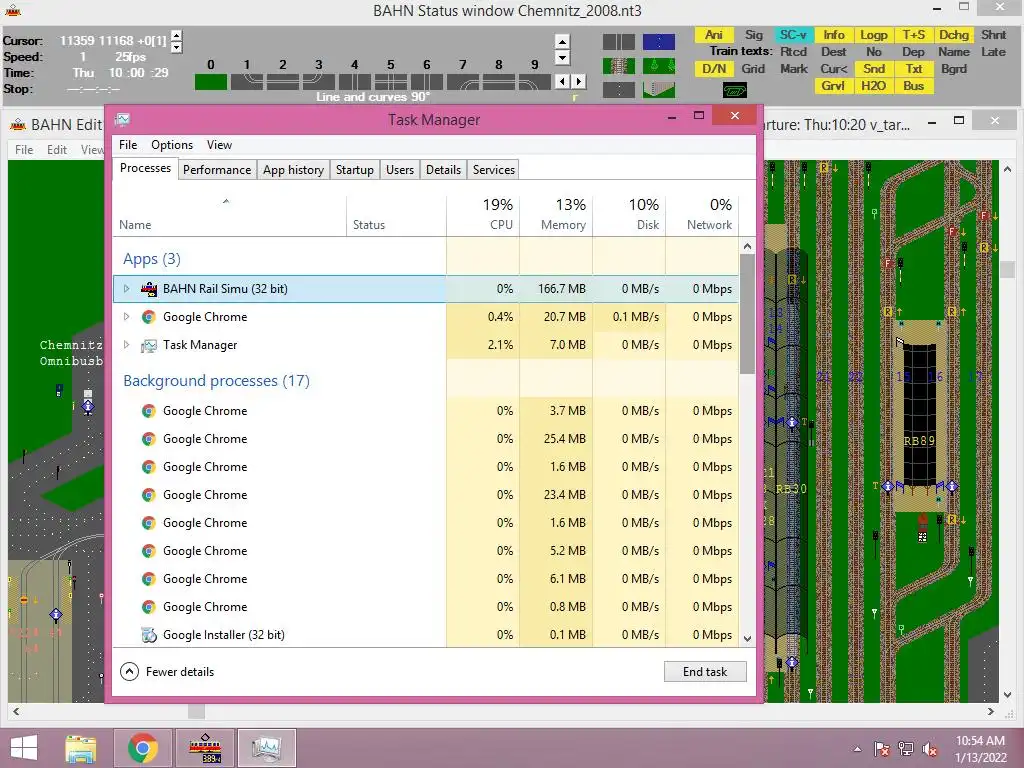Image resolution: width=1024 pixels, height=768 pixels.
Task: Click cursor layer down stepper arrow
Action: click(176, 47)
